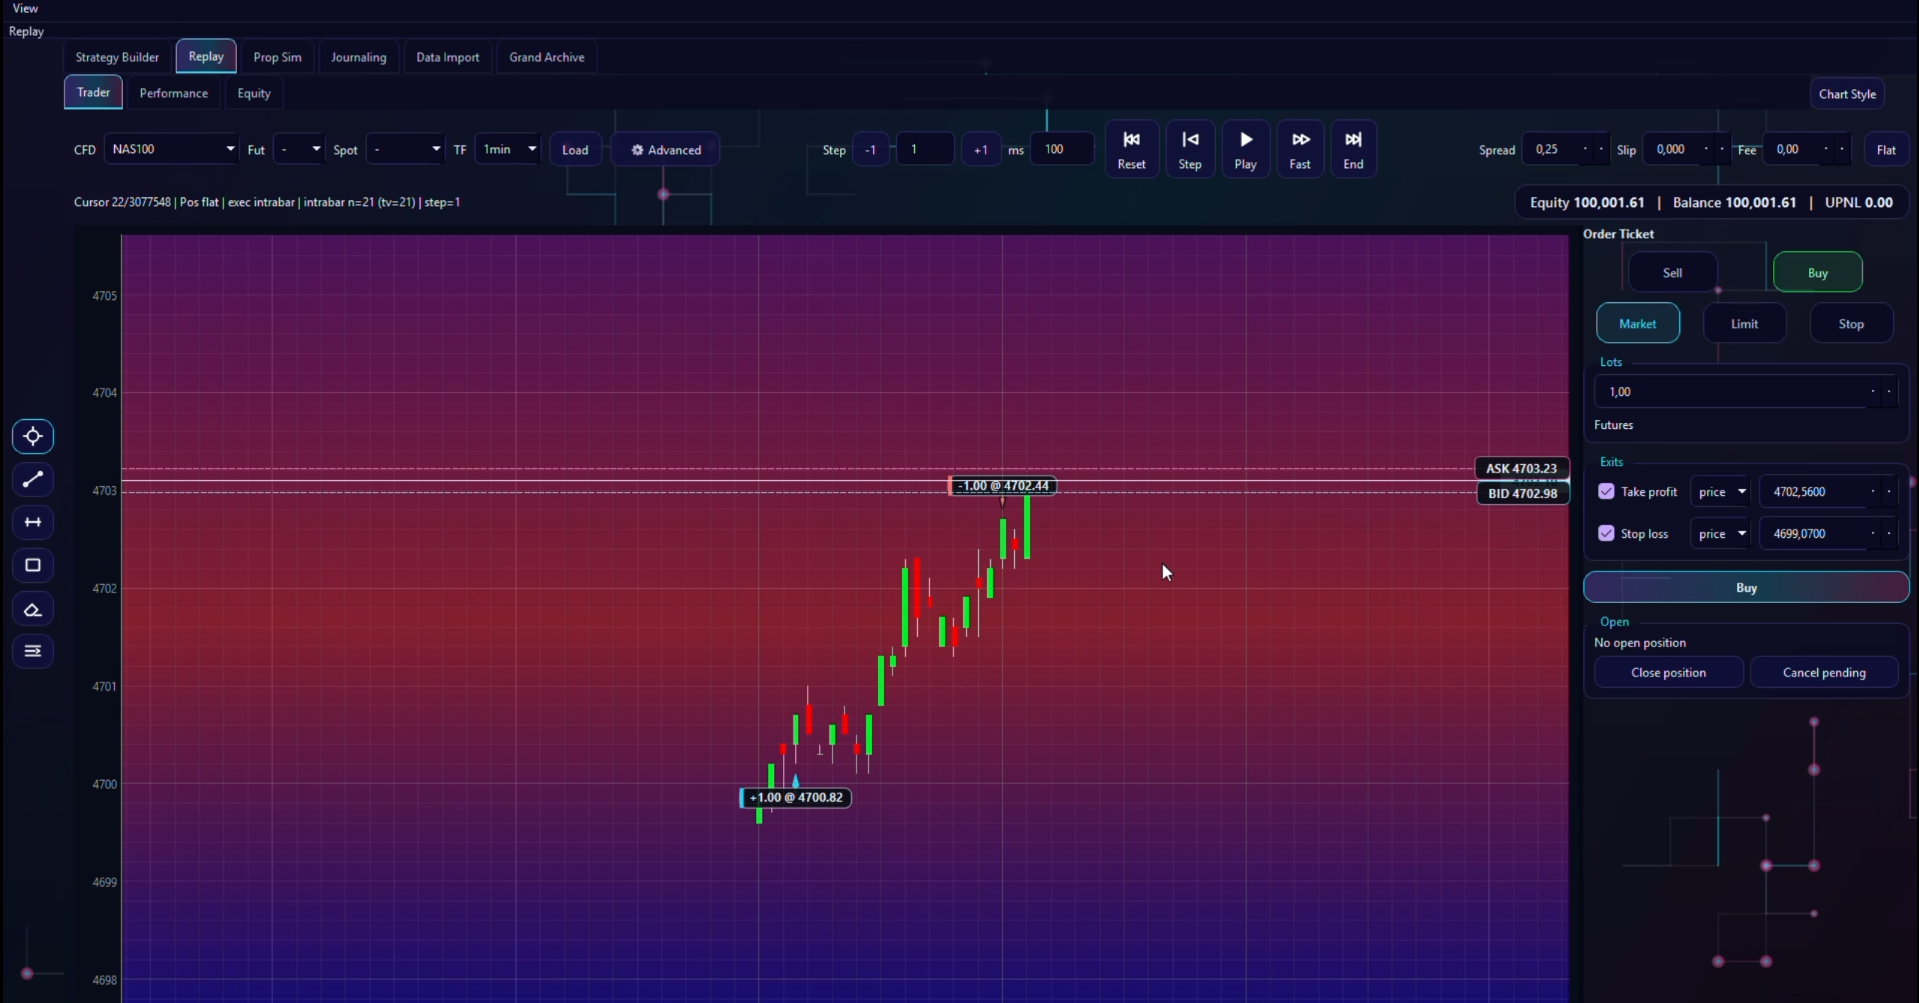Open the drawing list menu icon
1919x1003 pixels.
pos(33,652)
